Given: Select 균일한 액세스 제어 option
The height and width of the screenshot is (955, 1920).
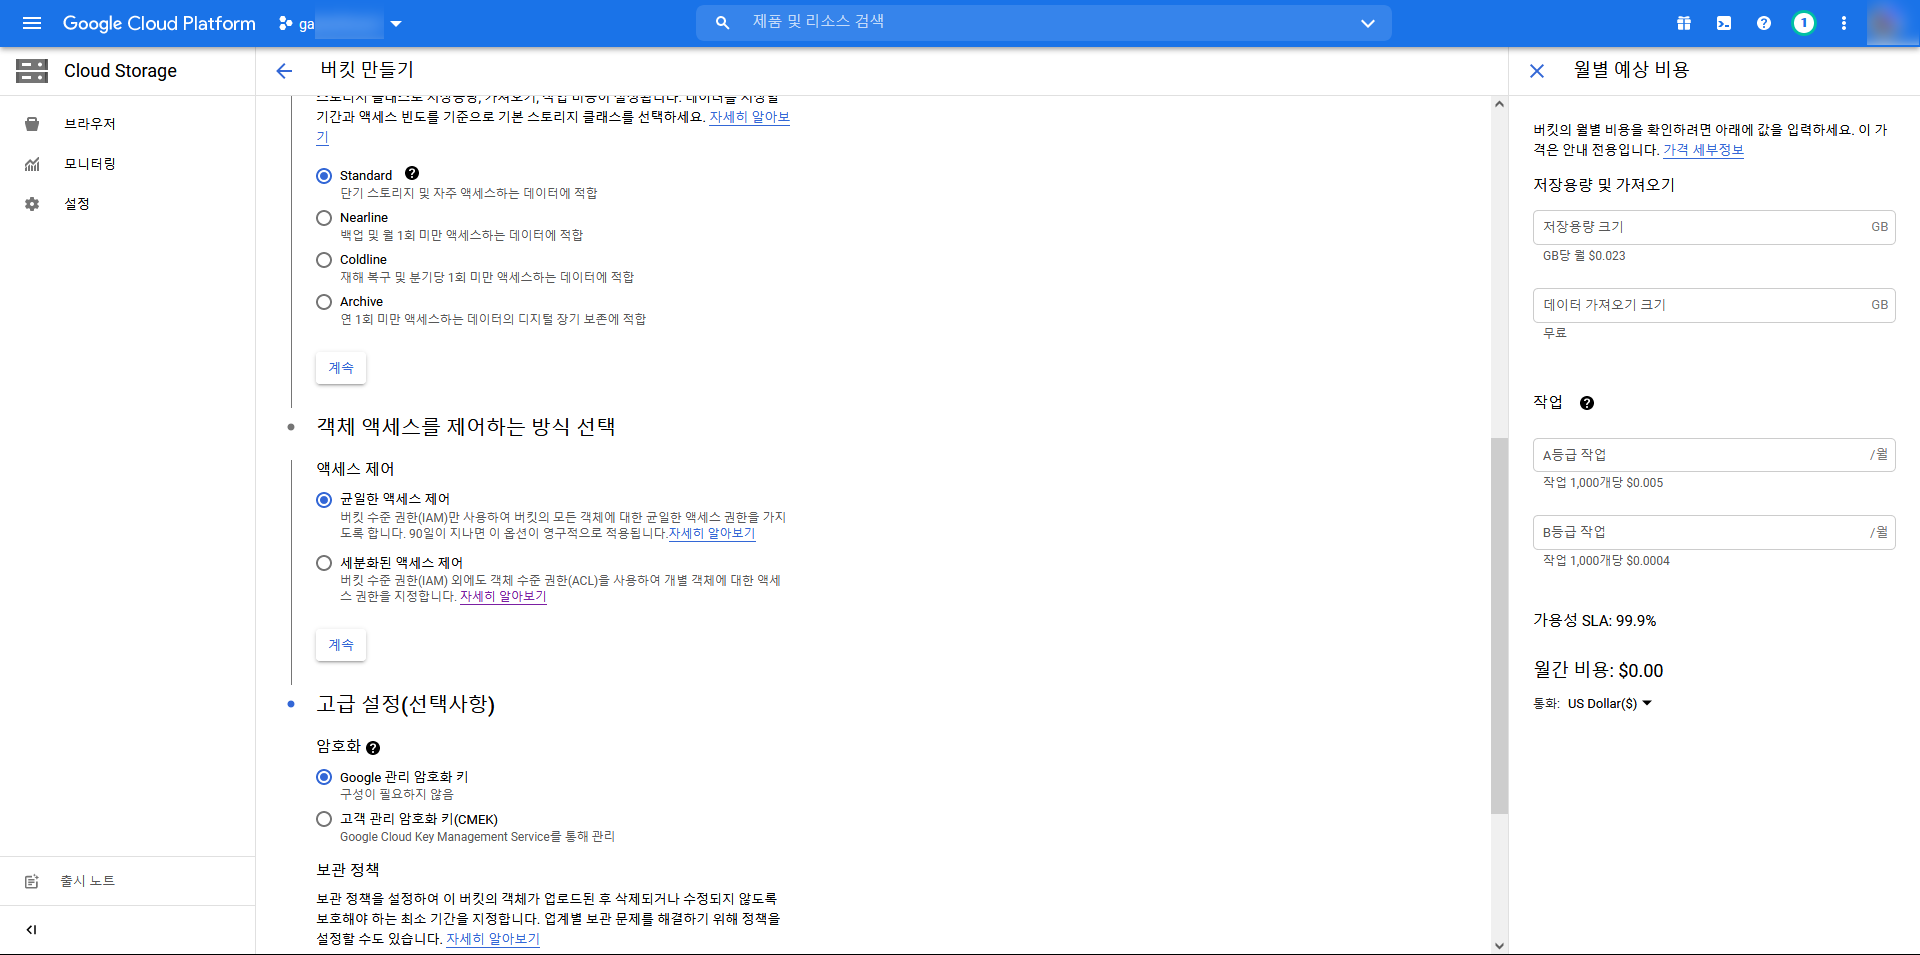Looking at the screenshot, I should click(324, 500).
